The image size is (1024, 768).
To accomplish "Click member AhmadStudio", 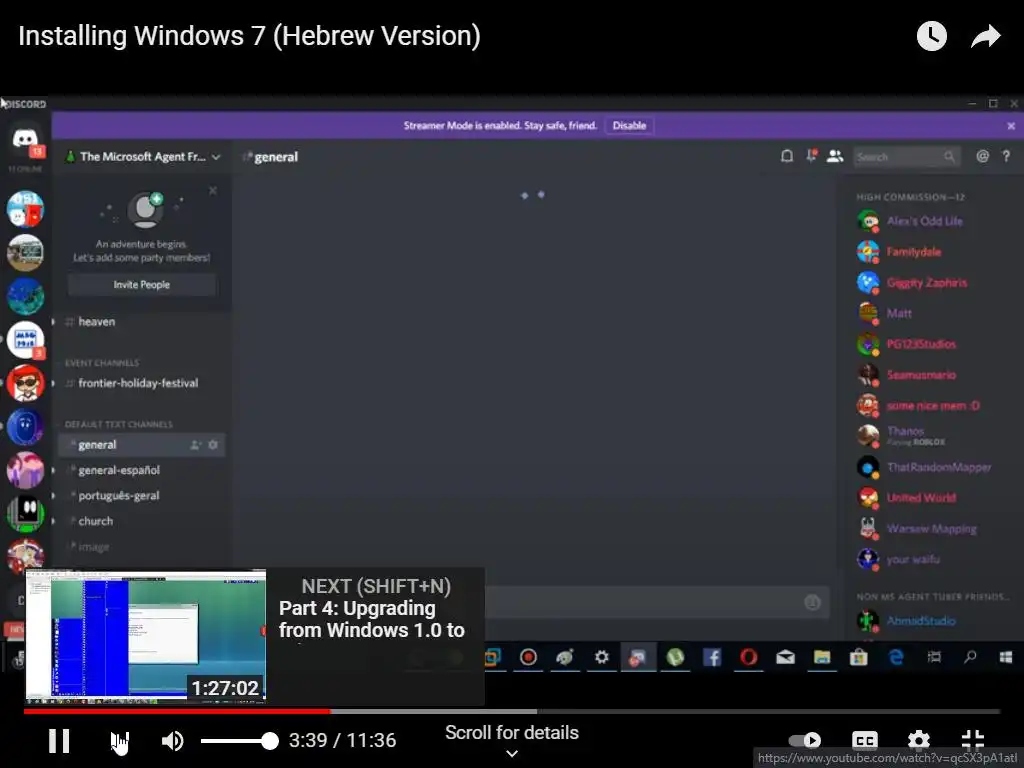I will click(921, 621).
